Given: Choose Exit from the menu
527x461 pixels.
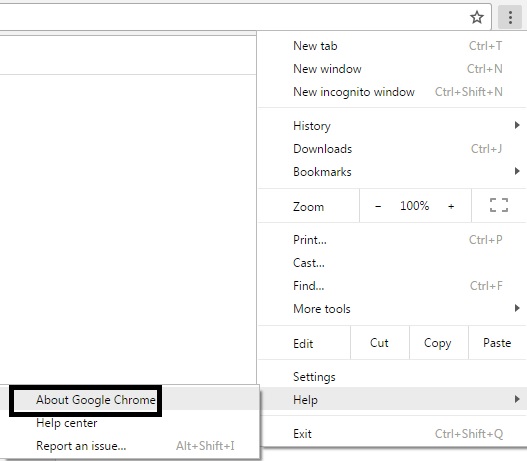Looking at the screenshot, I should point(392,433).
